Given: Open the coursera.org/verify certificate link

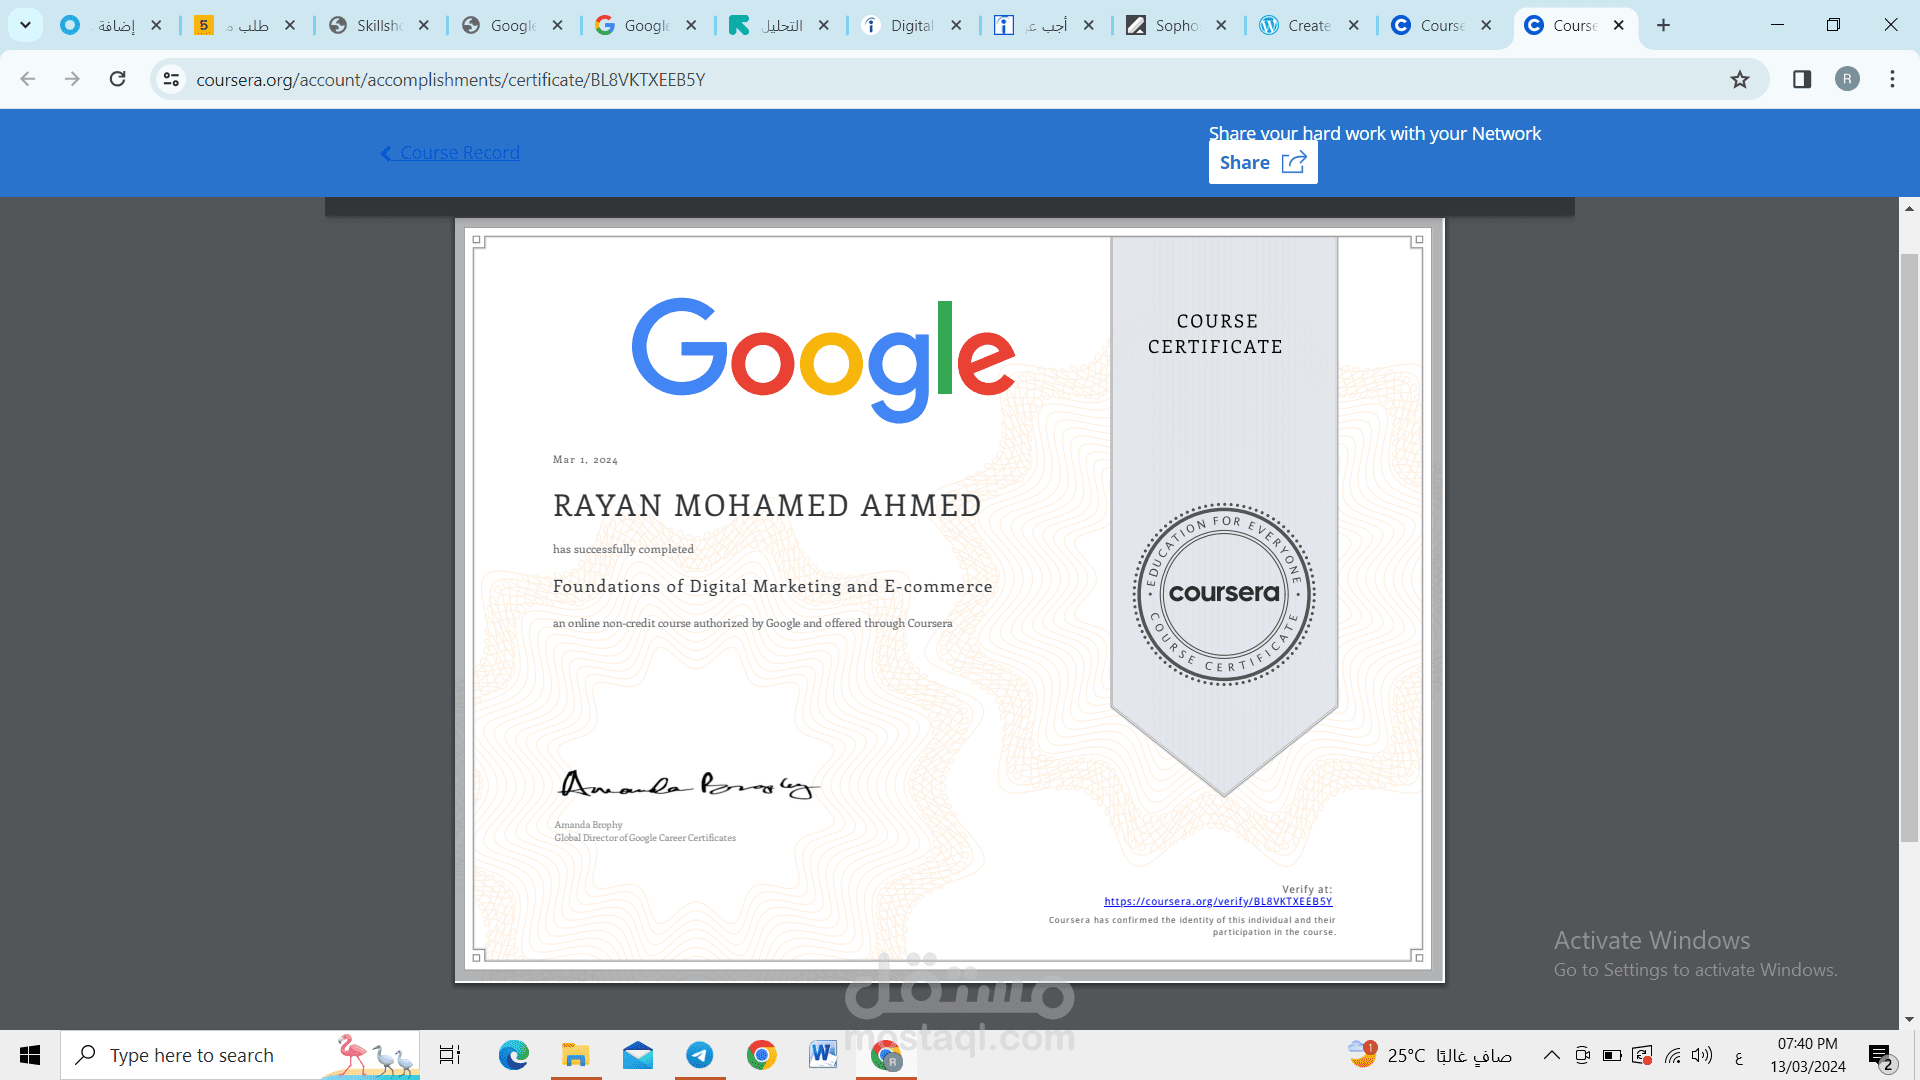Looking at the screenshot, I should coord(1218,901).
